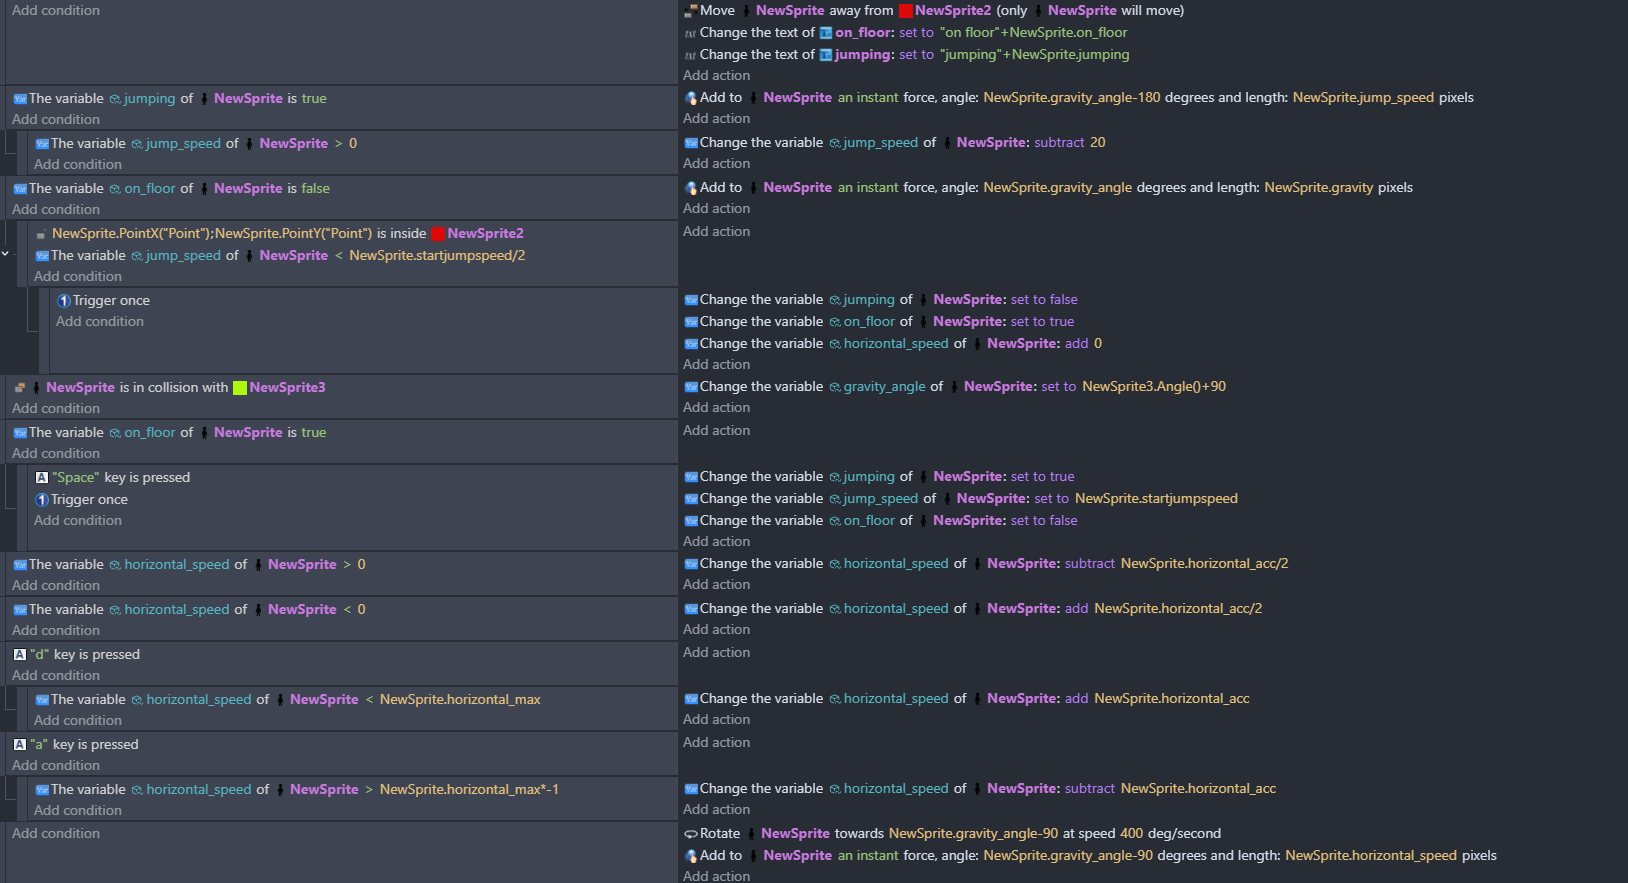Click Add condition below "a" key is pressed
The width and height of the screenshot is (1628, 883).
point(56,766)
